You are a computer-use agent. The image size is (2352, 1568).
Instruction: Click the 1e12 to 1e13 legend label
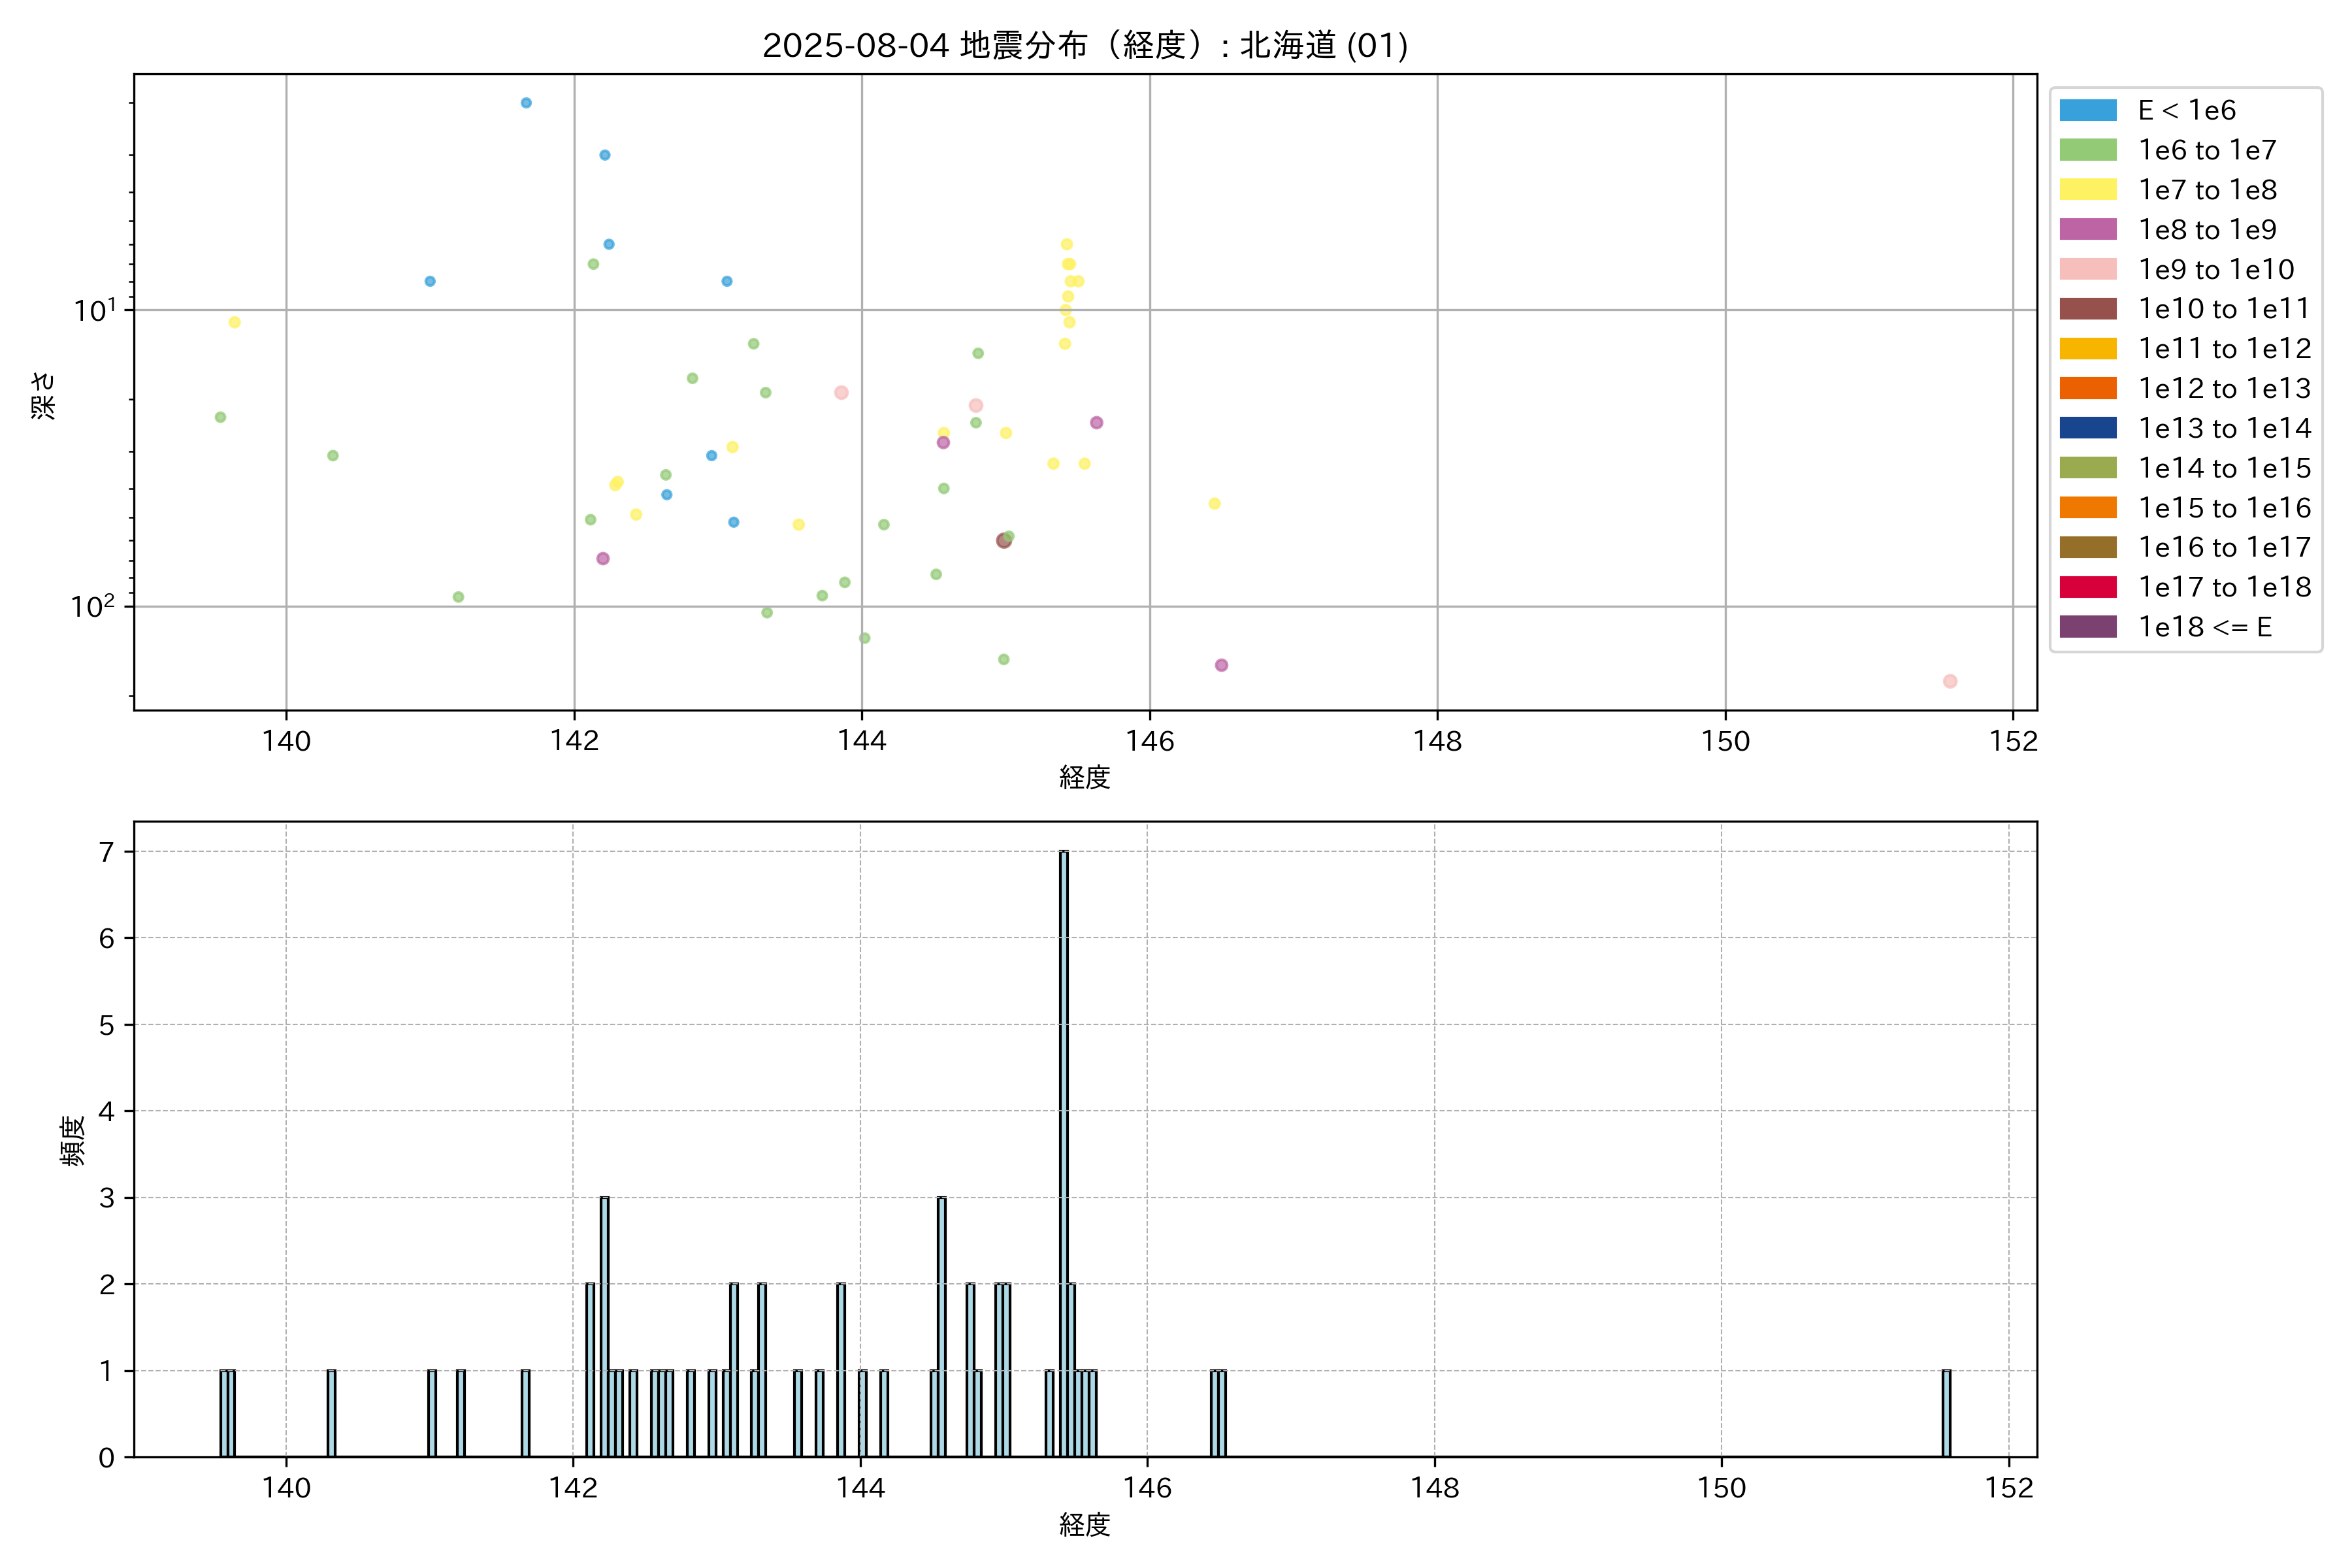[2224, 388]
